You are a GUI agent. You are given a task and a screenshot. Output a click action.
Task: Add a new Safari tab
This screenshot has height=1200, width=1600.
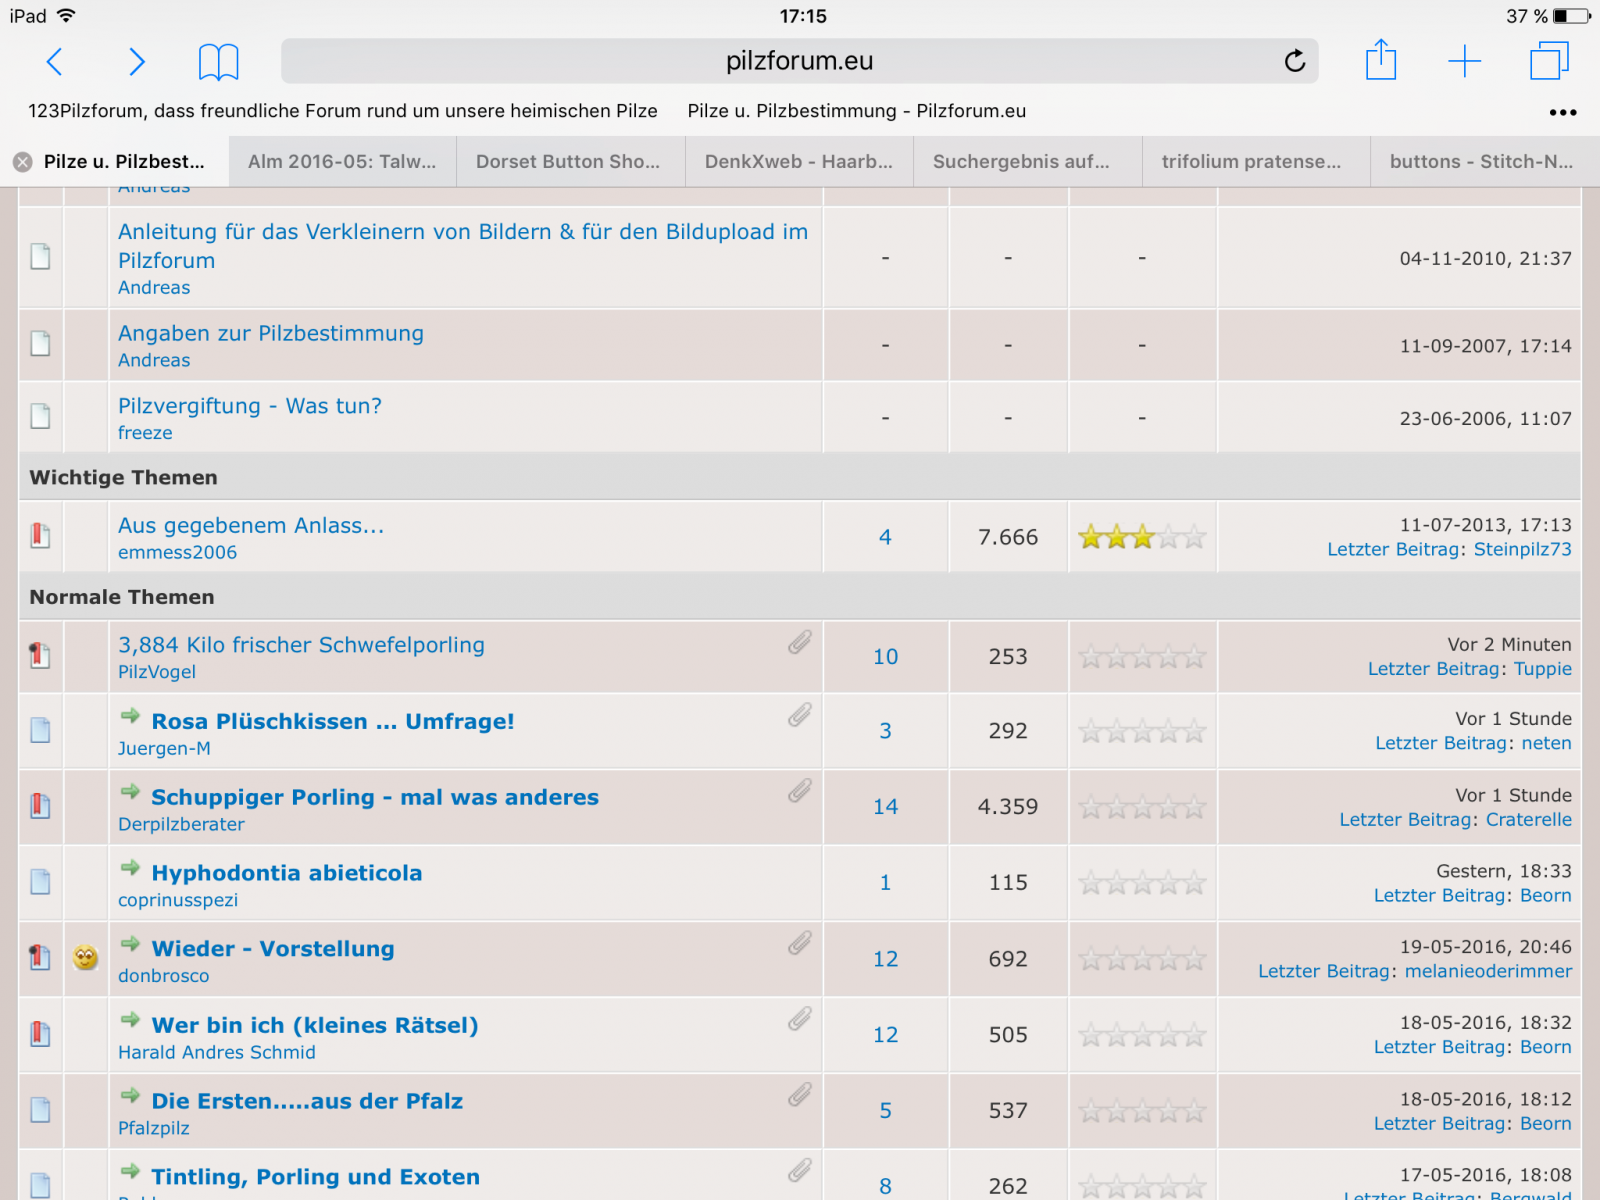click(x=1464, y=62)
